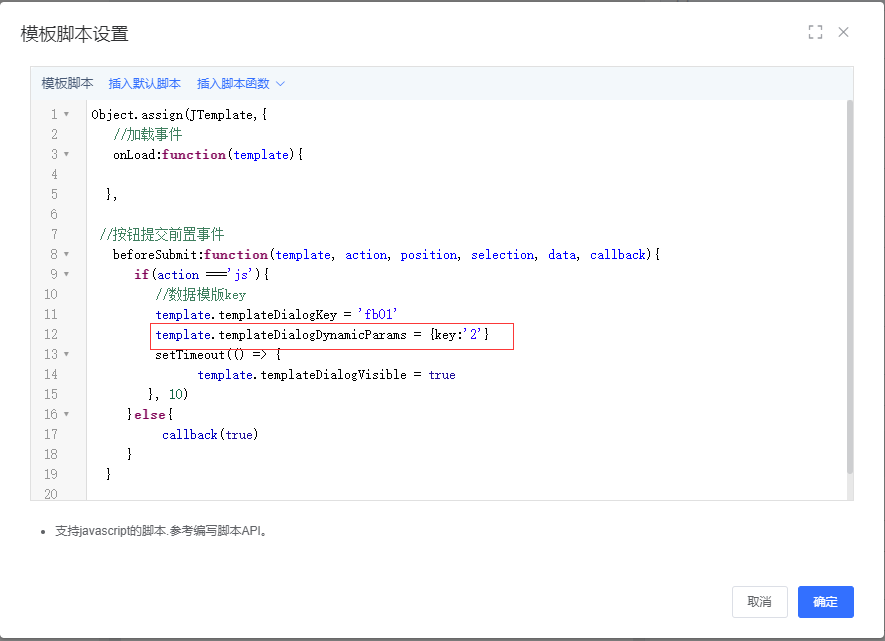Viewport: 885px width, 641px height.
Task: Collapse the setTimeout block at line 13
Action: pyautogui.click(x=66, y=355)
